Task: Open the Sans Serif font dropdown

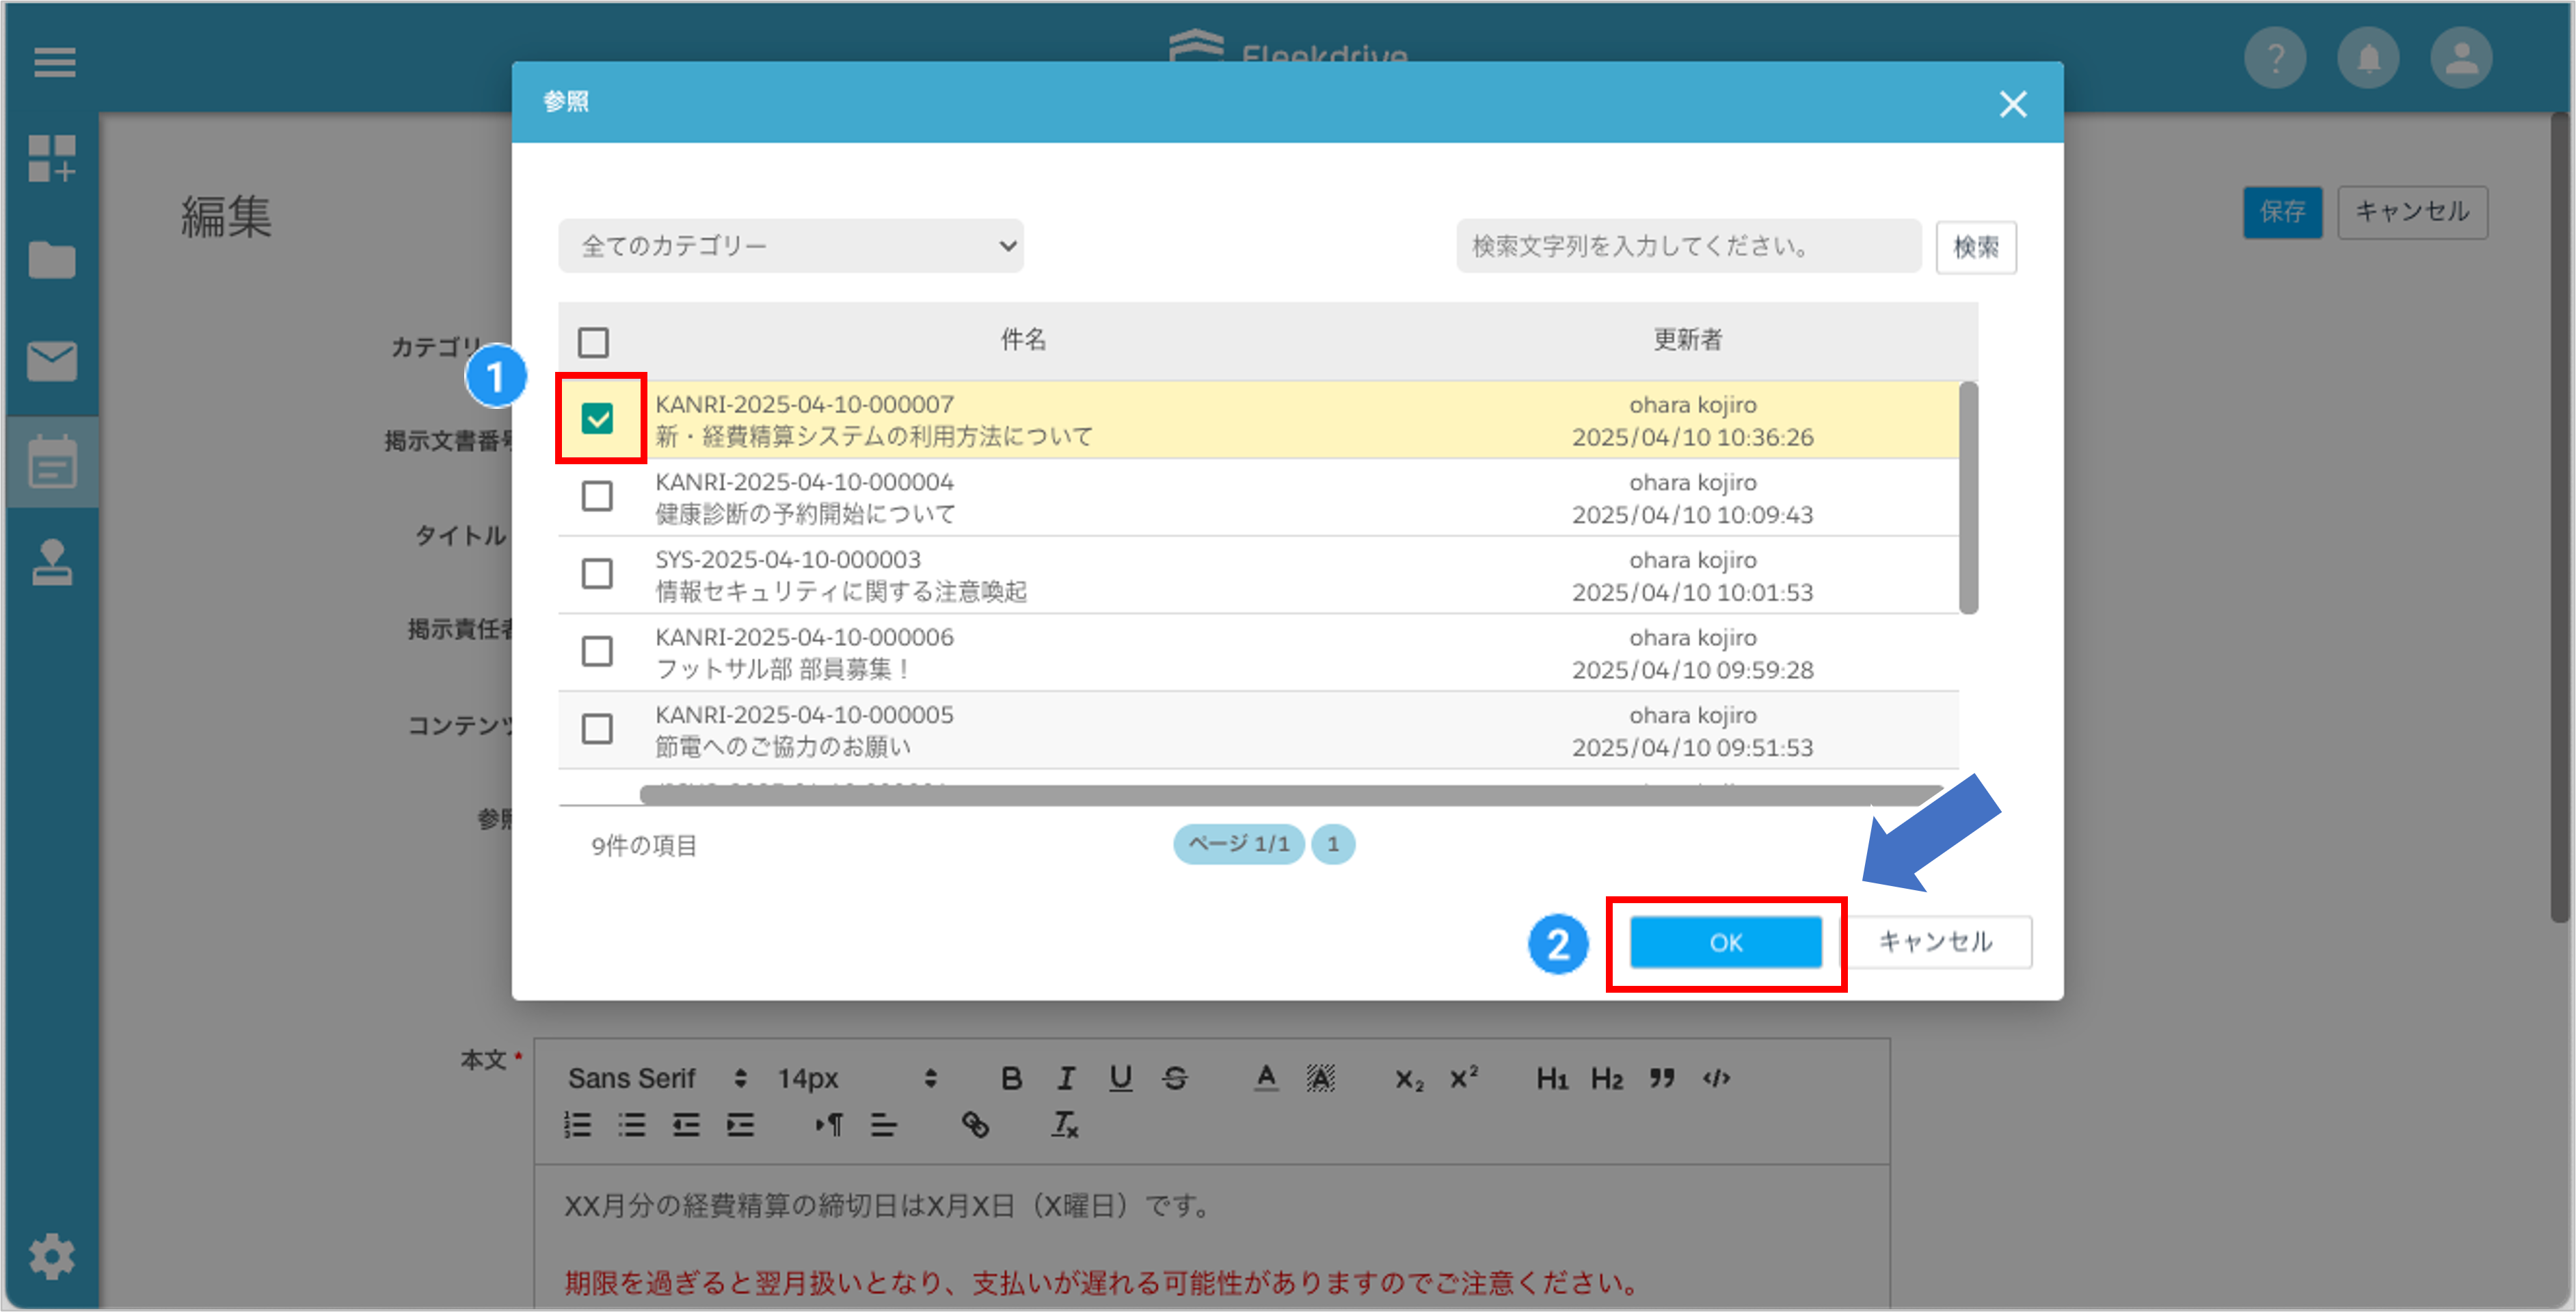Action: [656, 1078]
